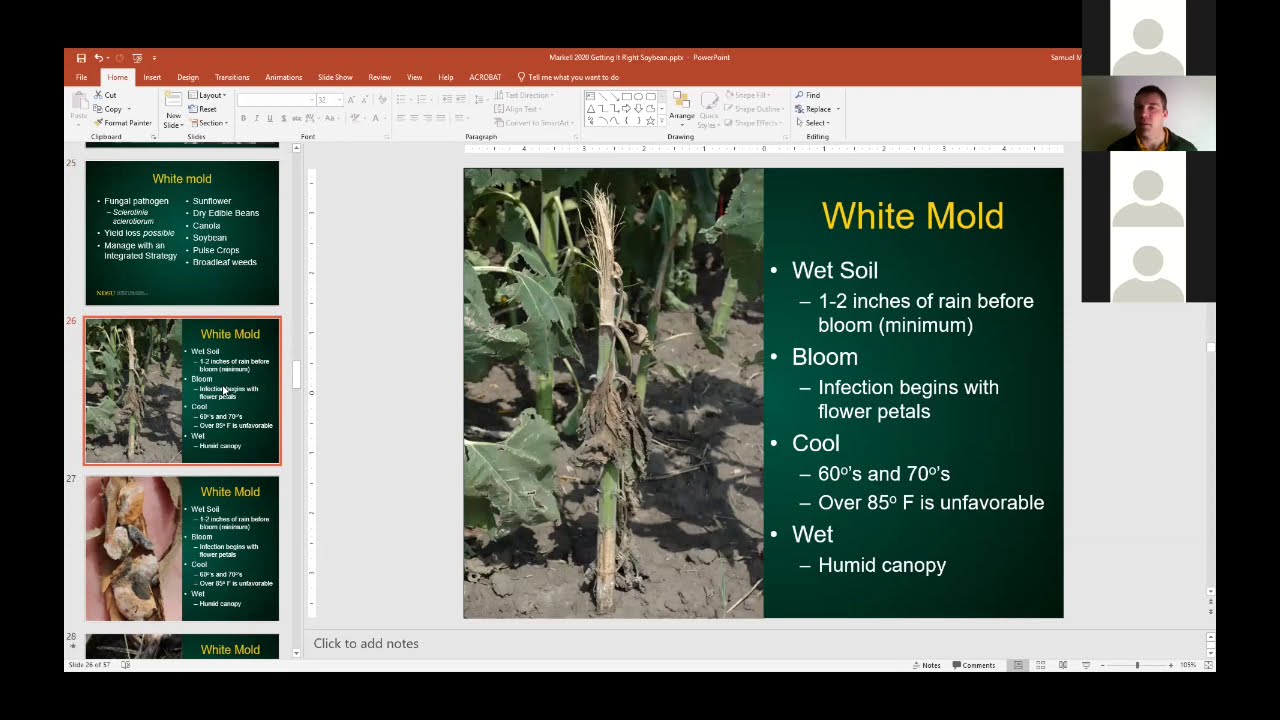Apply italic formatting

click(x=256, y=118)
